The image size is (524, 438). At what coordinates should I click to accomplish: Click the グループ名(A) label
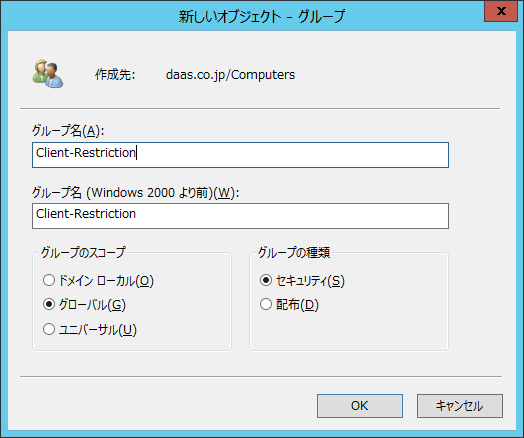coord(68,130)
